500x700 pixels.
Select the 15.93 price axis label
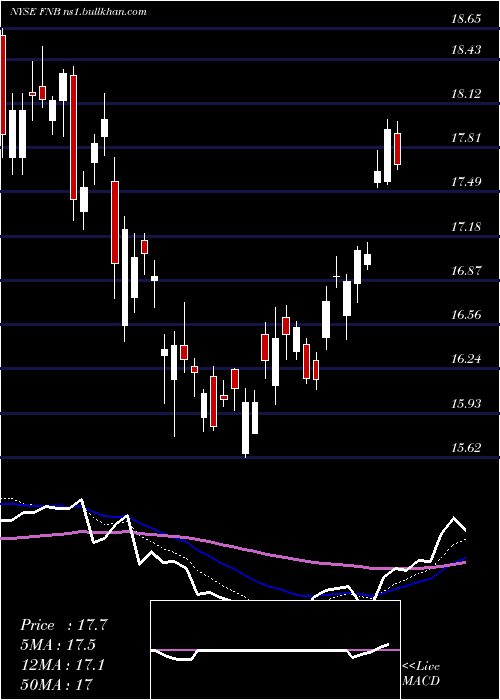(x=466, y=404)
